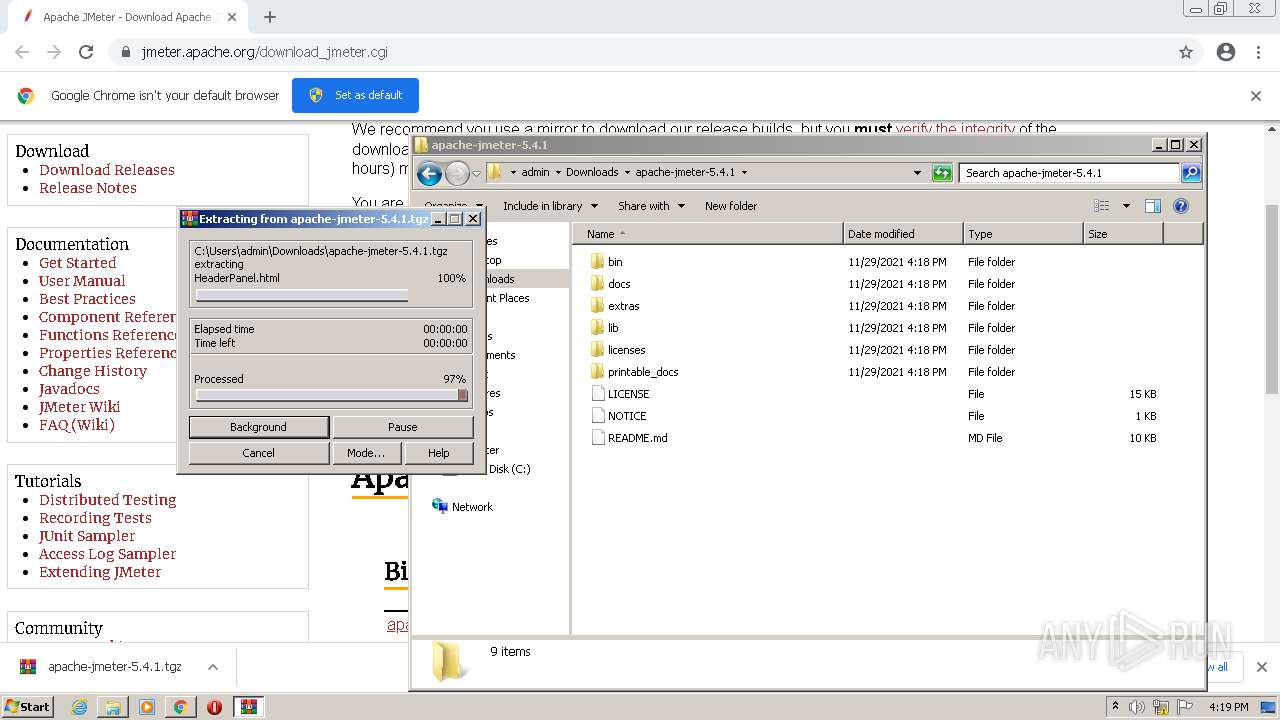
Task: Bookmark this page with star icon
Action: coord(1186,52)
